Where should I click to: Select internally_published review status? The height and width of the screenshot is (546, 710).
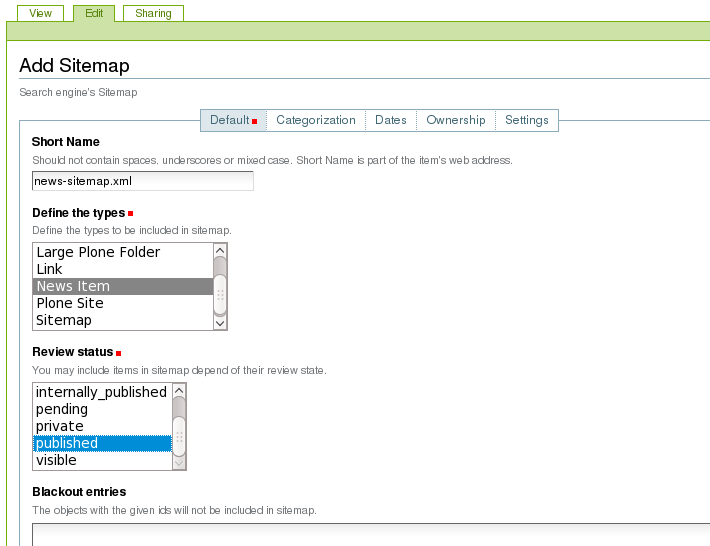(x=101, y=392)
